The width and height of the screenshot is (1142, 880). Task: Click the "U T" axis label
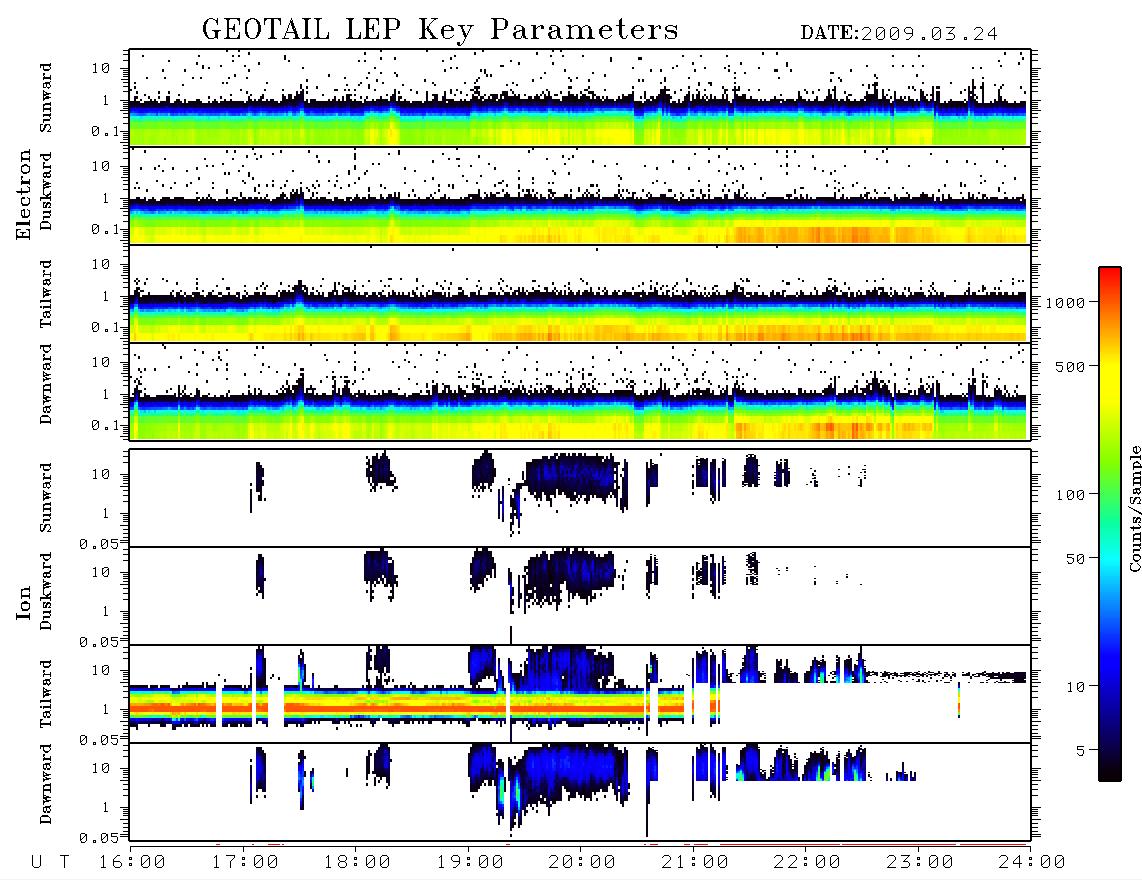click(x=50, y=863)
